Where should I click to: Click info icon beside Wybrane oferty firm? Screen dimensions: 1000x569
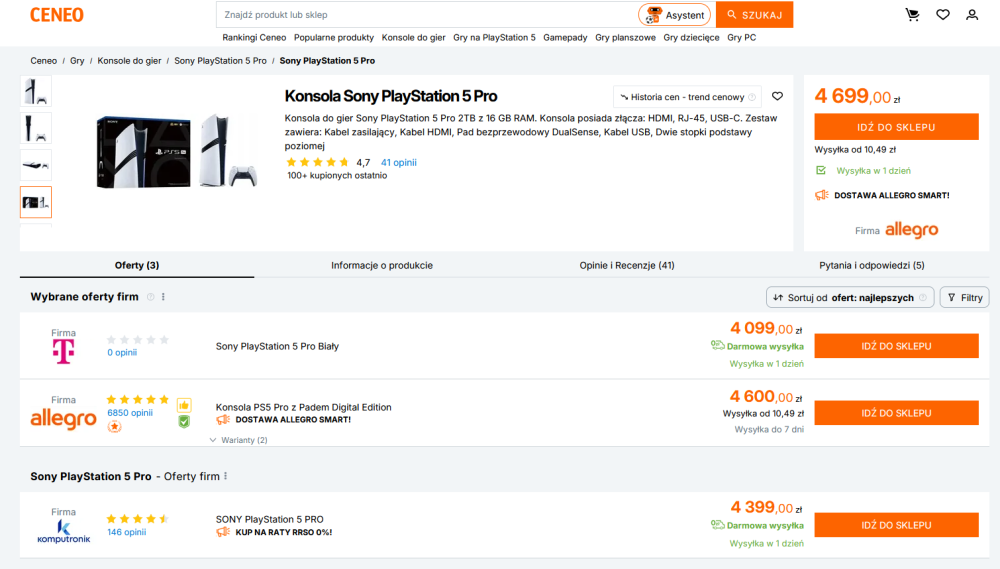coord(151,297)
